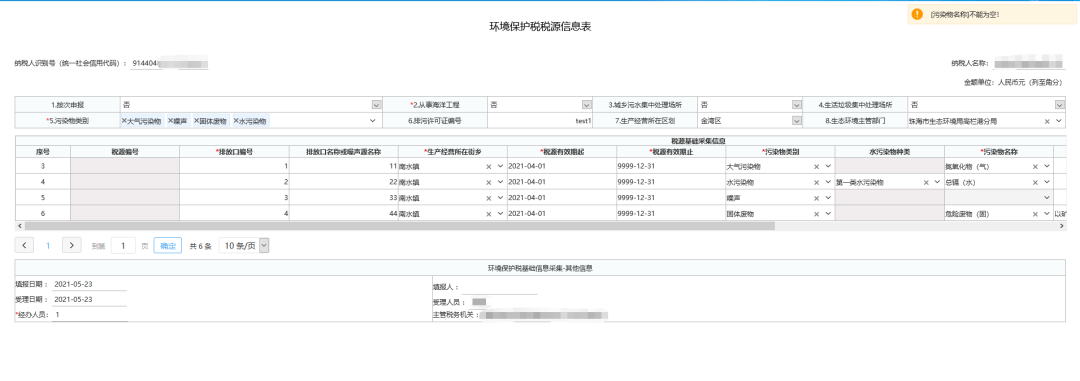Viewport: 1080px width, 381px height.
Task: Click the orange warning icon in the notification
Action: (x=917, y=14)
